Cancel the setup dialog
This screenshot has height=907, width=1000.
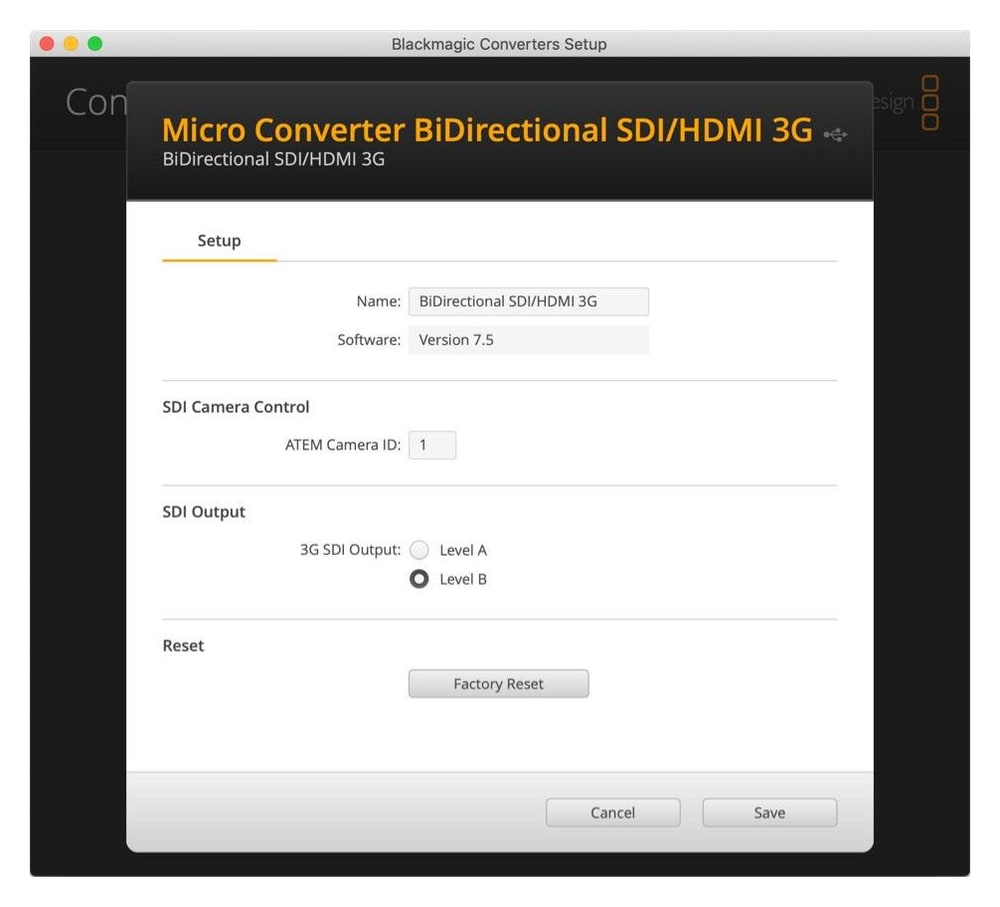pos(613,813)
